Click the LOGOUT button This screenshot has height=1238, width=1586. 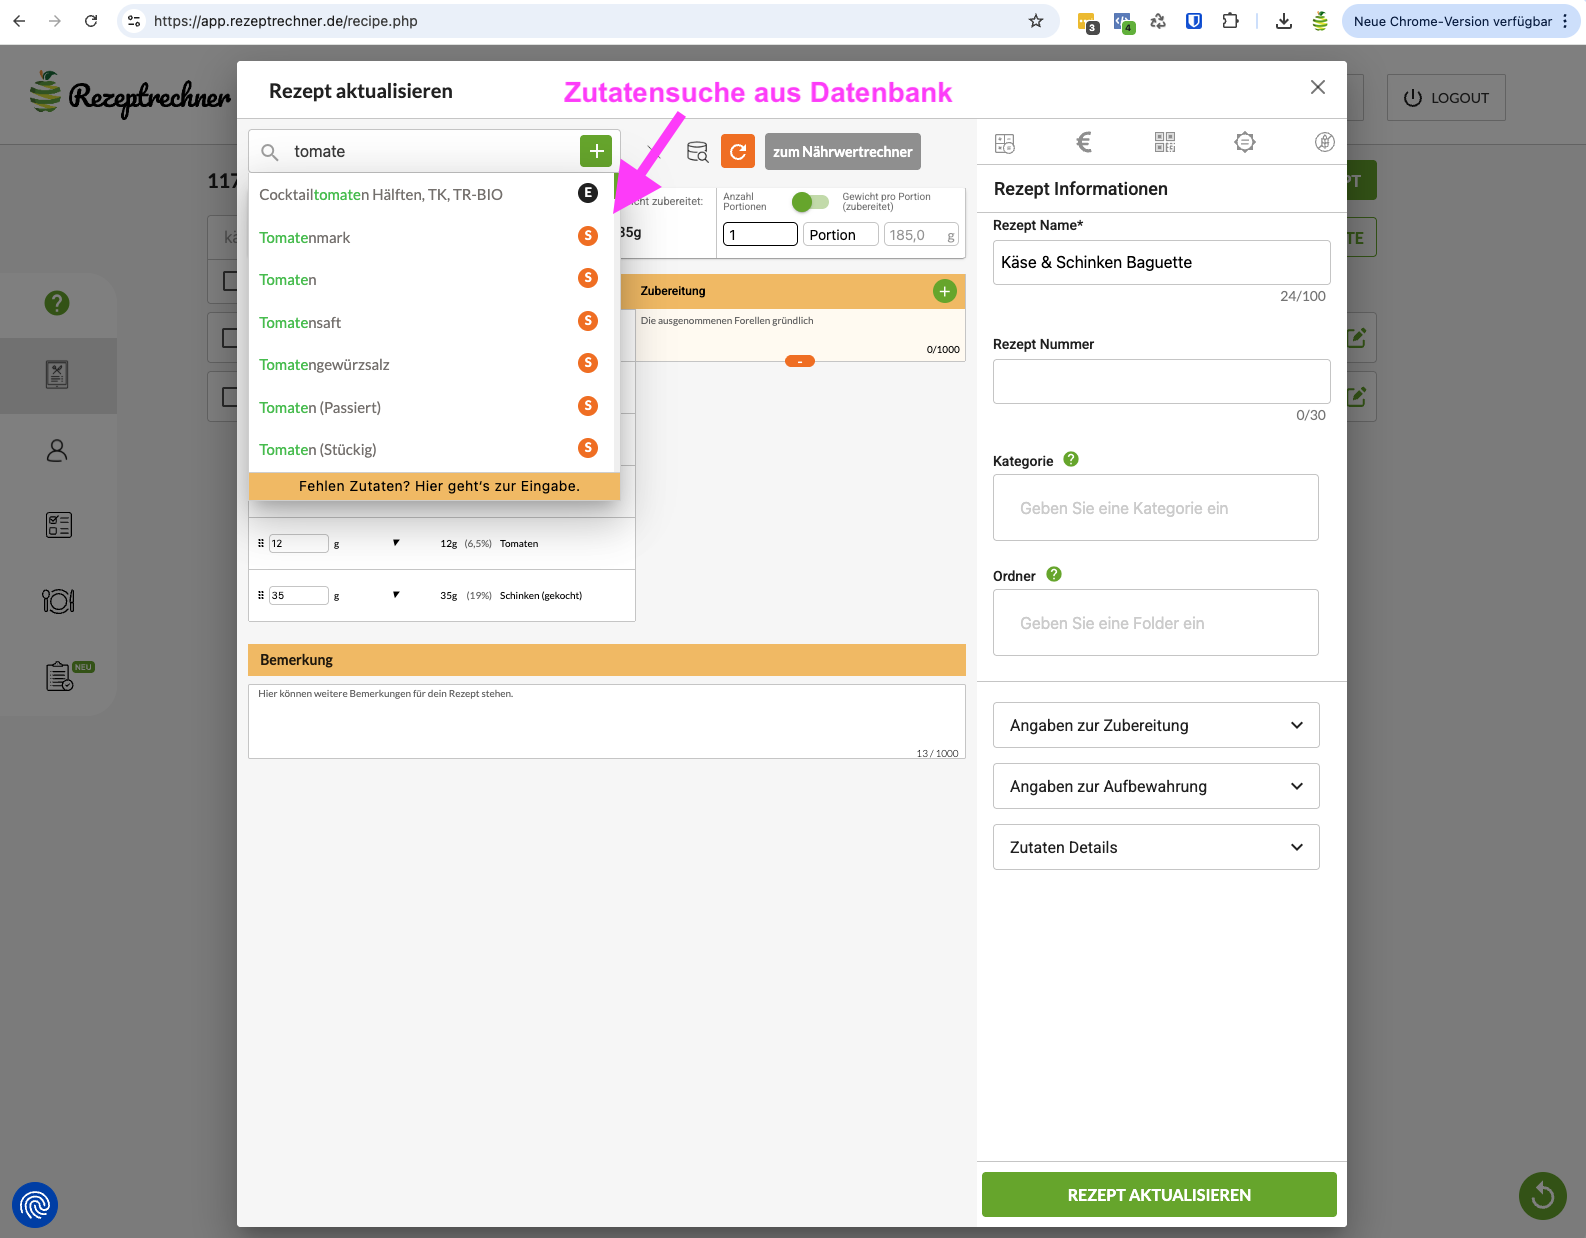(x=1446, y=98)
